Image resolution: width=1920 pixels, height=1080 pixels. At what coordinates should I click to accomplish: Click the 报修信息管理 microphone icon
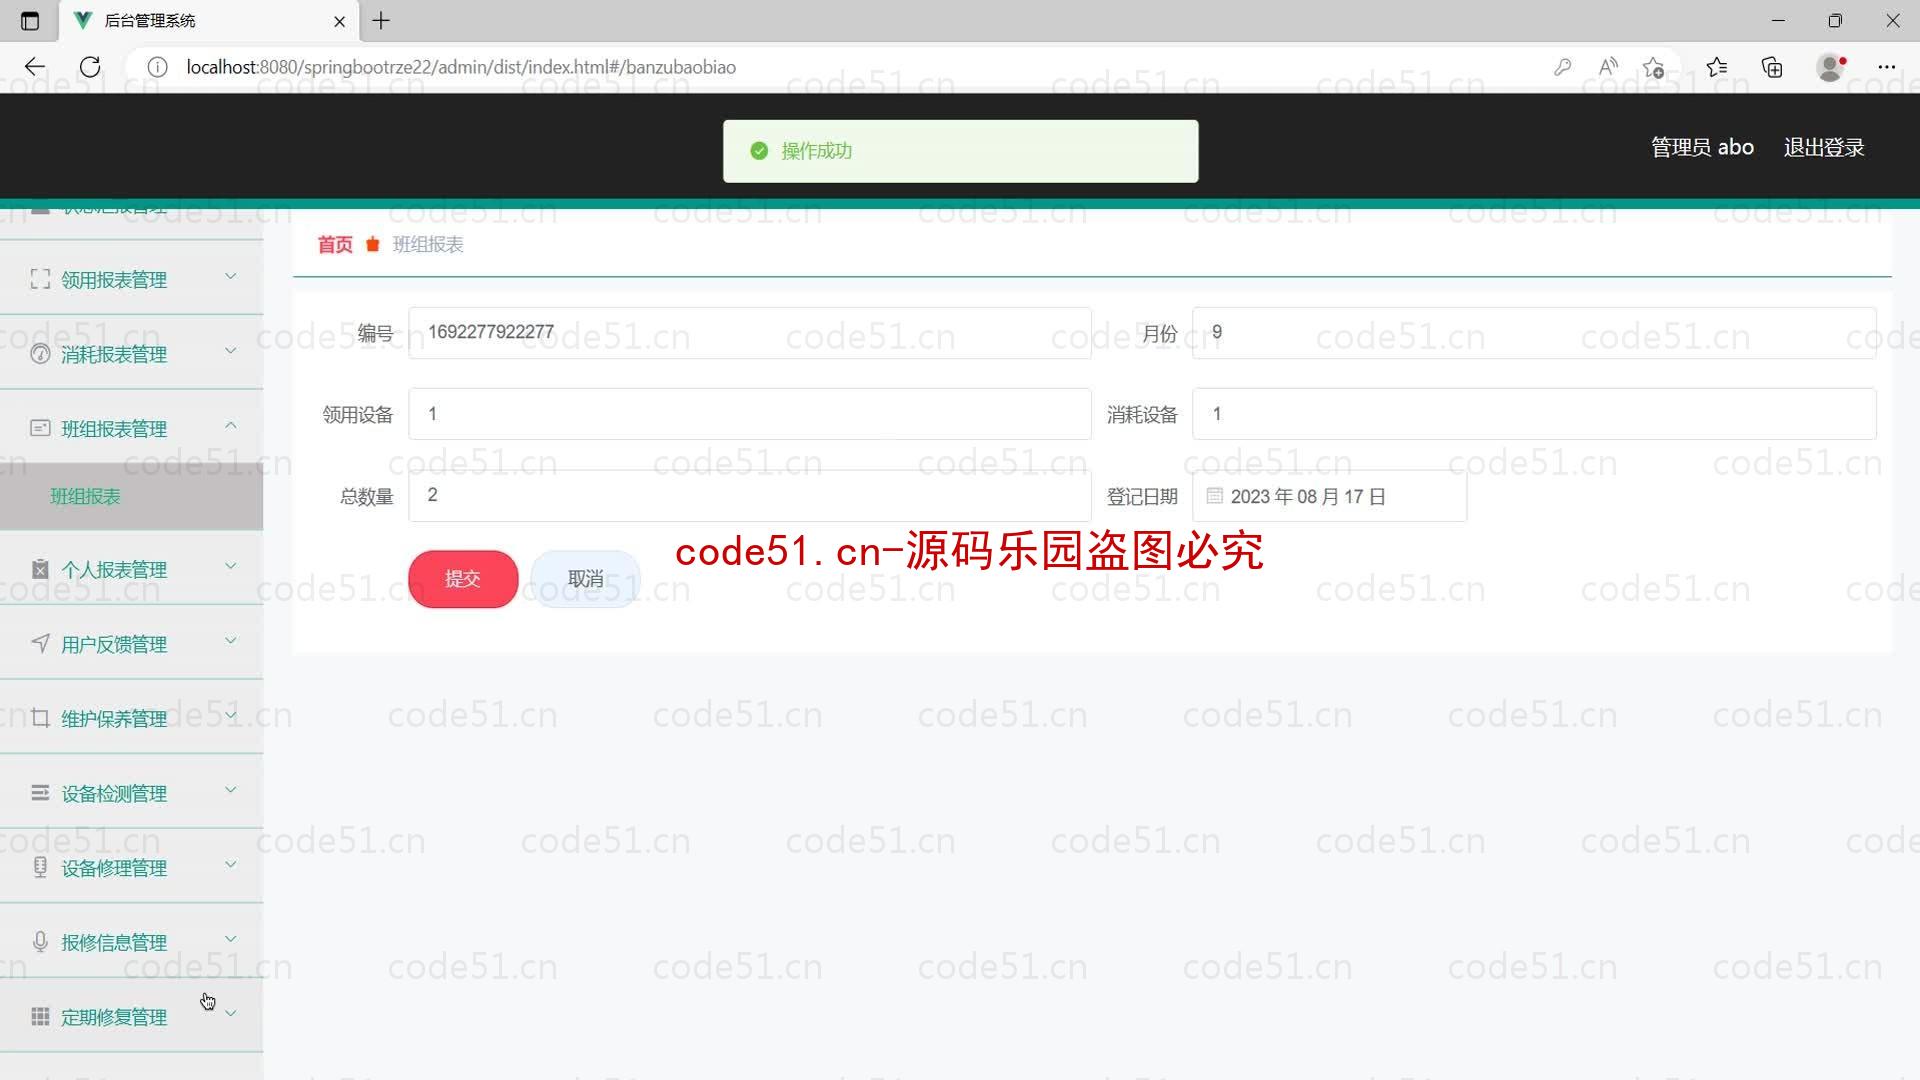[40, 942]
